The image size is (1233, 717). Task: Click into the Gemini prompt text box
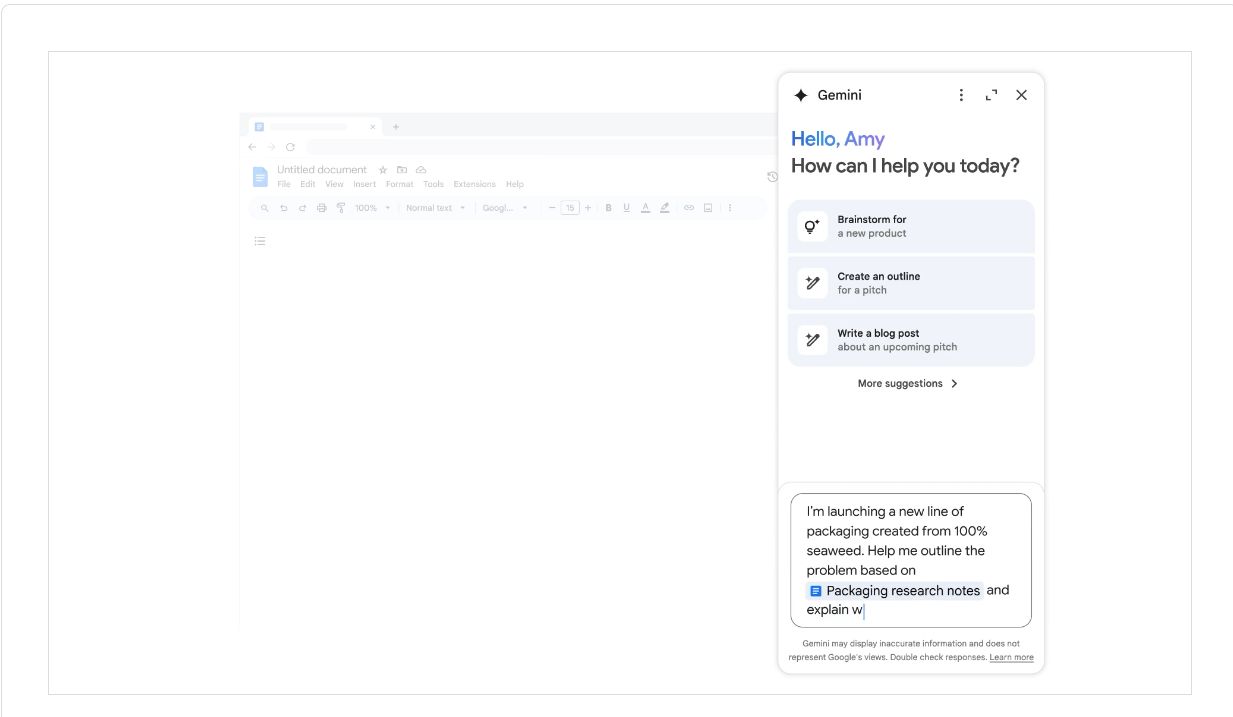click(x=911, y=560)
